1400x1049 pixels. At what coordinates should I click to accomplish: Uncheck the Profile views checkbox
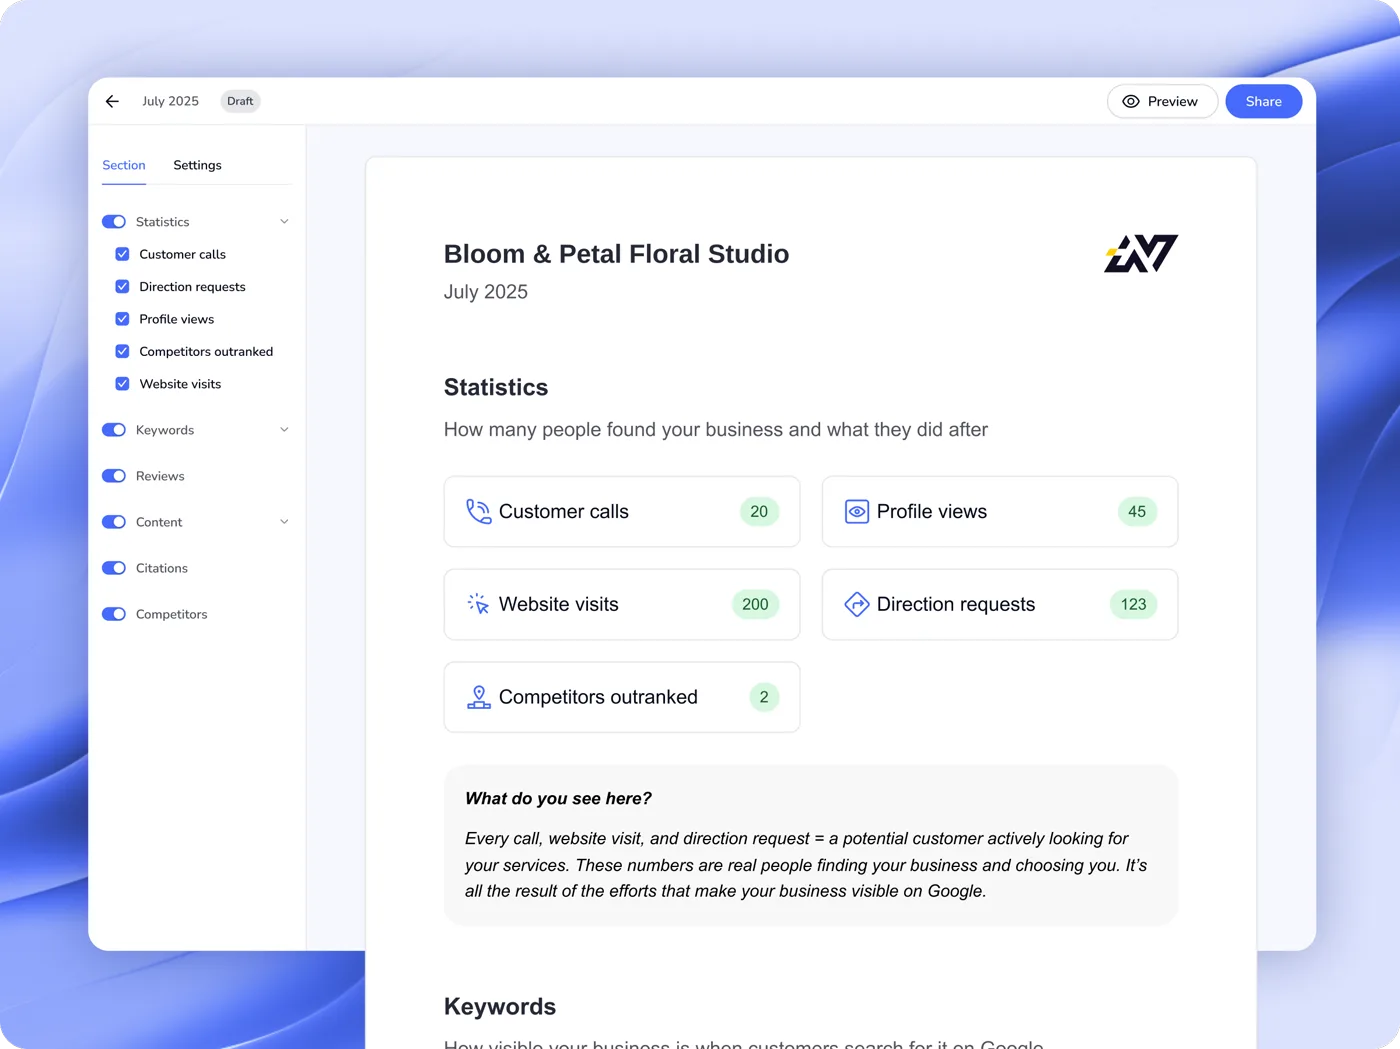click(122, 319)
